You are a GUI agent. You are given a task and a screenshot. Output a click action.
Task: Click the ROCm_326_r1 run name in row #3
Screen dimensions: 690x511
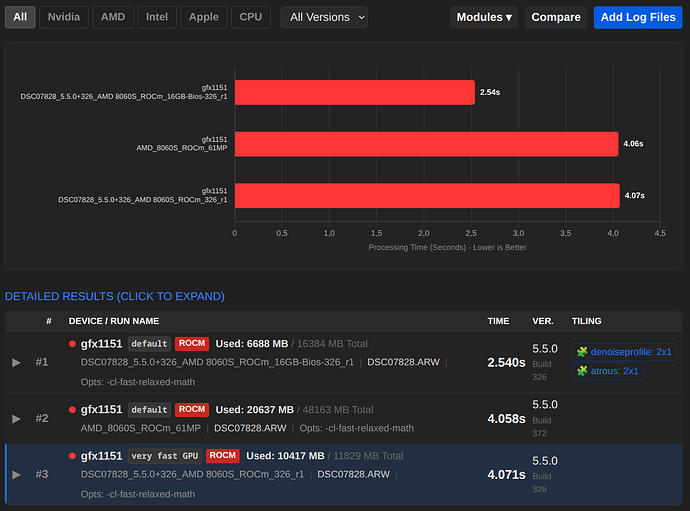tap(192, 474)
